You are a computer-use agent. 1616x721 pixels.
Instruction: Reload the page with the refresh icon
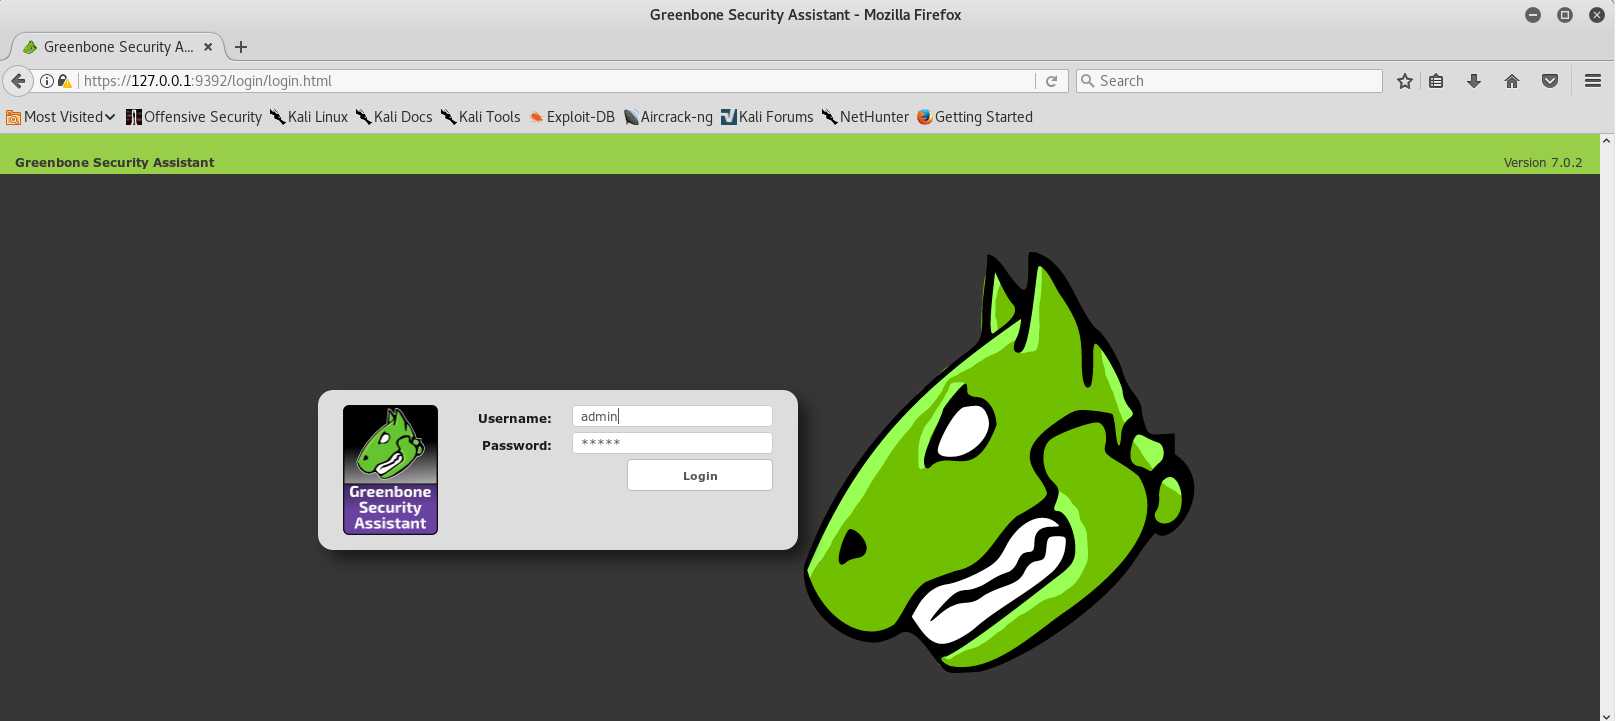pyautogui.click(x=1051, y=81)
